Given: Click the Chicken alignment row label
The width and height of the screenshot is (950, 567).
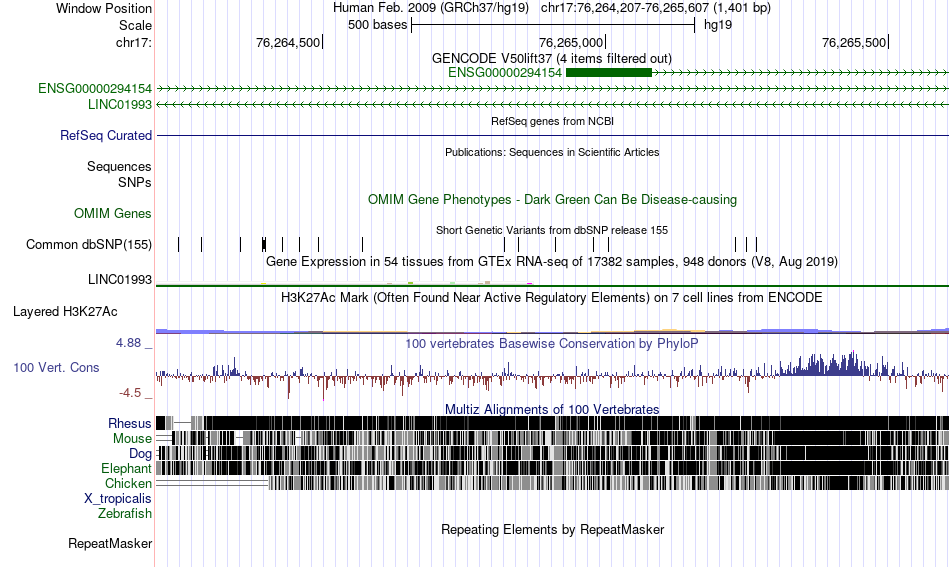Looking at the screenshot, I should (x=128, y=483).
